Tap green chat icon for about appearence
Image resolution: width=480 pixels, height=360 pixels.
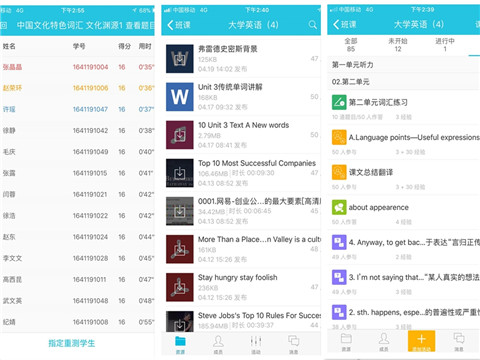click(339, 207)
